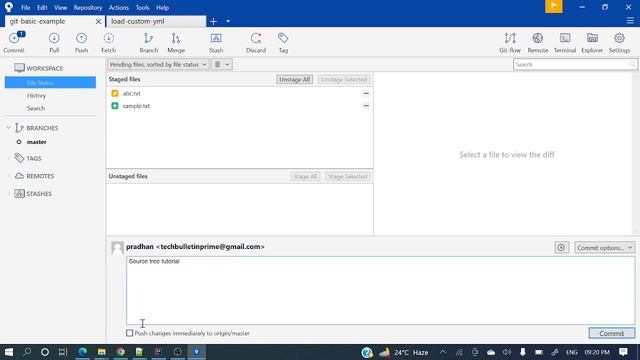This screenshot has width=640, height=360.
Task: Enable Push changes immediately to origin/master
Action: pyautogui.click(x=129, y=333)
